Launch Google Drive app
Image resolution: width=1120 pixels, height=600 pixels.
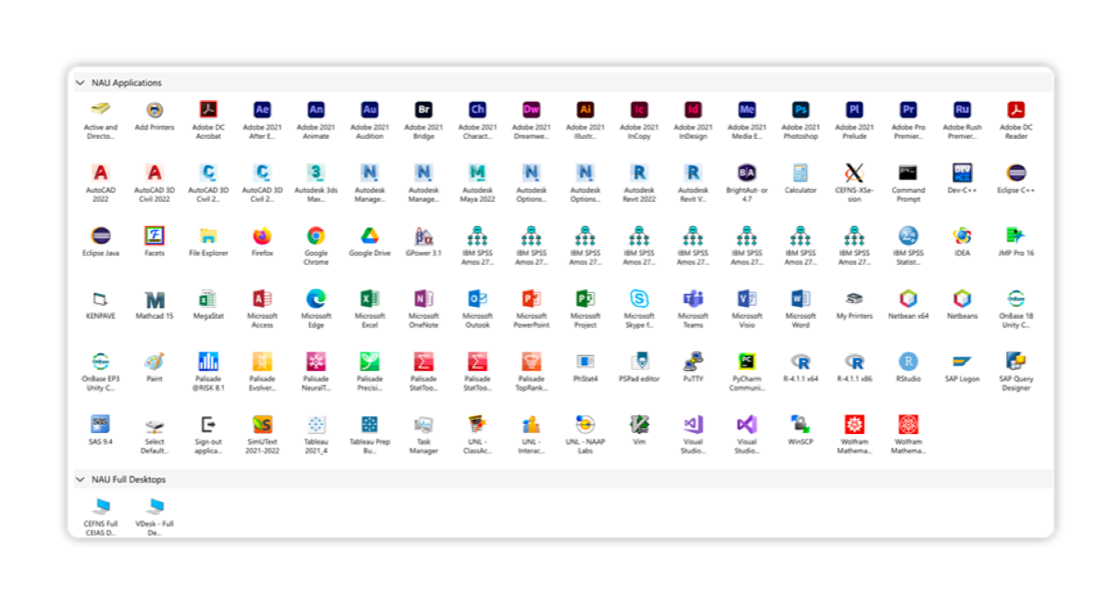pos(370,237)
